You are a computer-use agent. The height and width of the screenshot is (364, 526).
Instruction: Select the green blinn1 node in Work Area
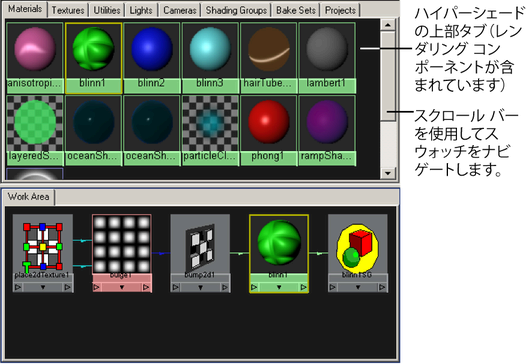(x=279, y=245)
